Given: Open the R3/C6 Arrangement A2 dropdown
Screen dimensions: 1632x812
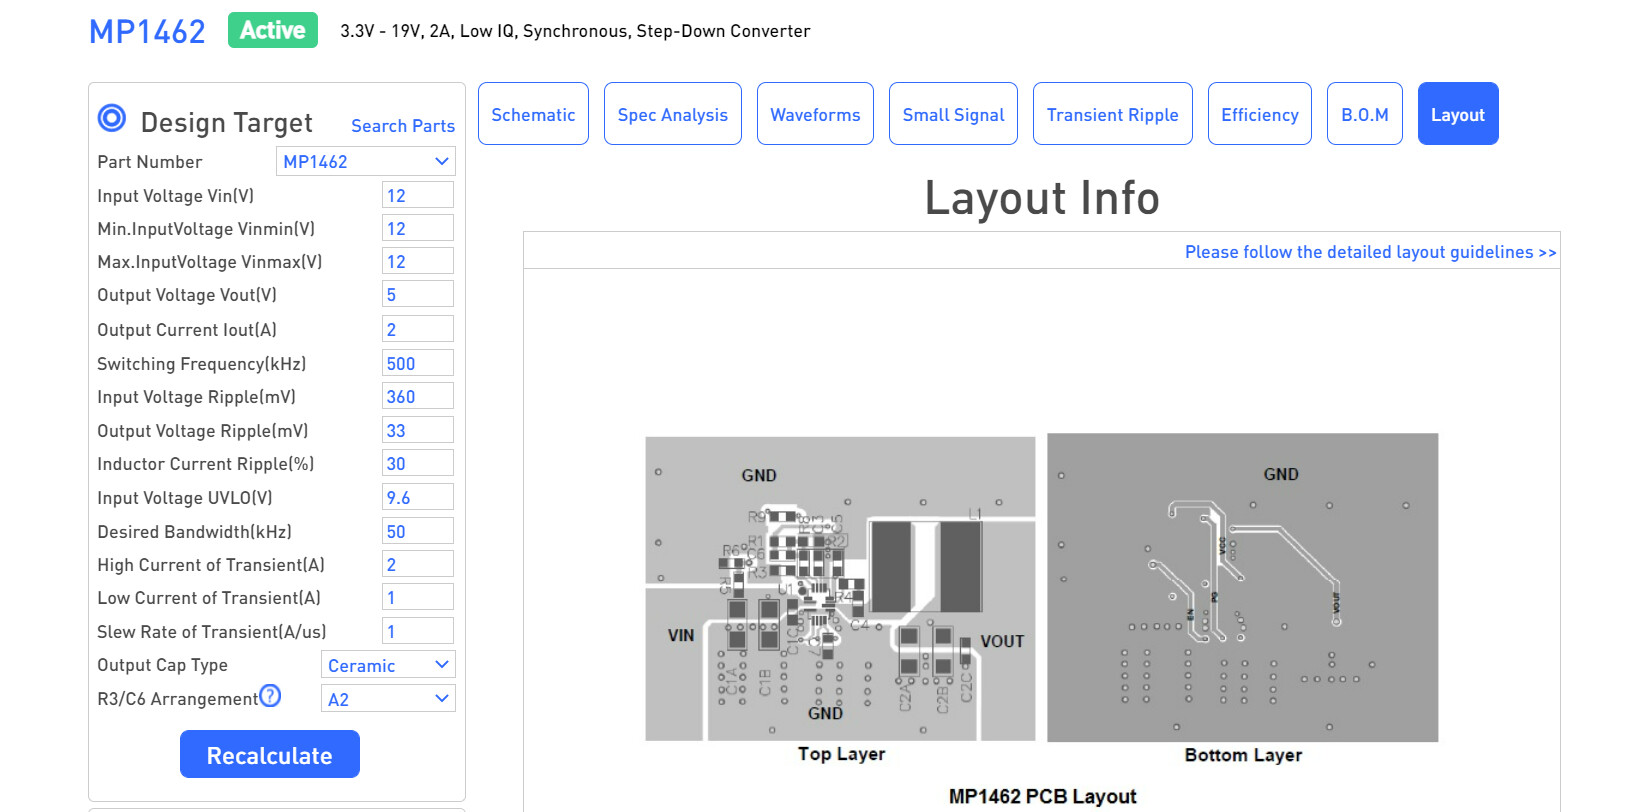Looking at the screenshot, I should click(x=388, y=699).
